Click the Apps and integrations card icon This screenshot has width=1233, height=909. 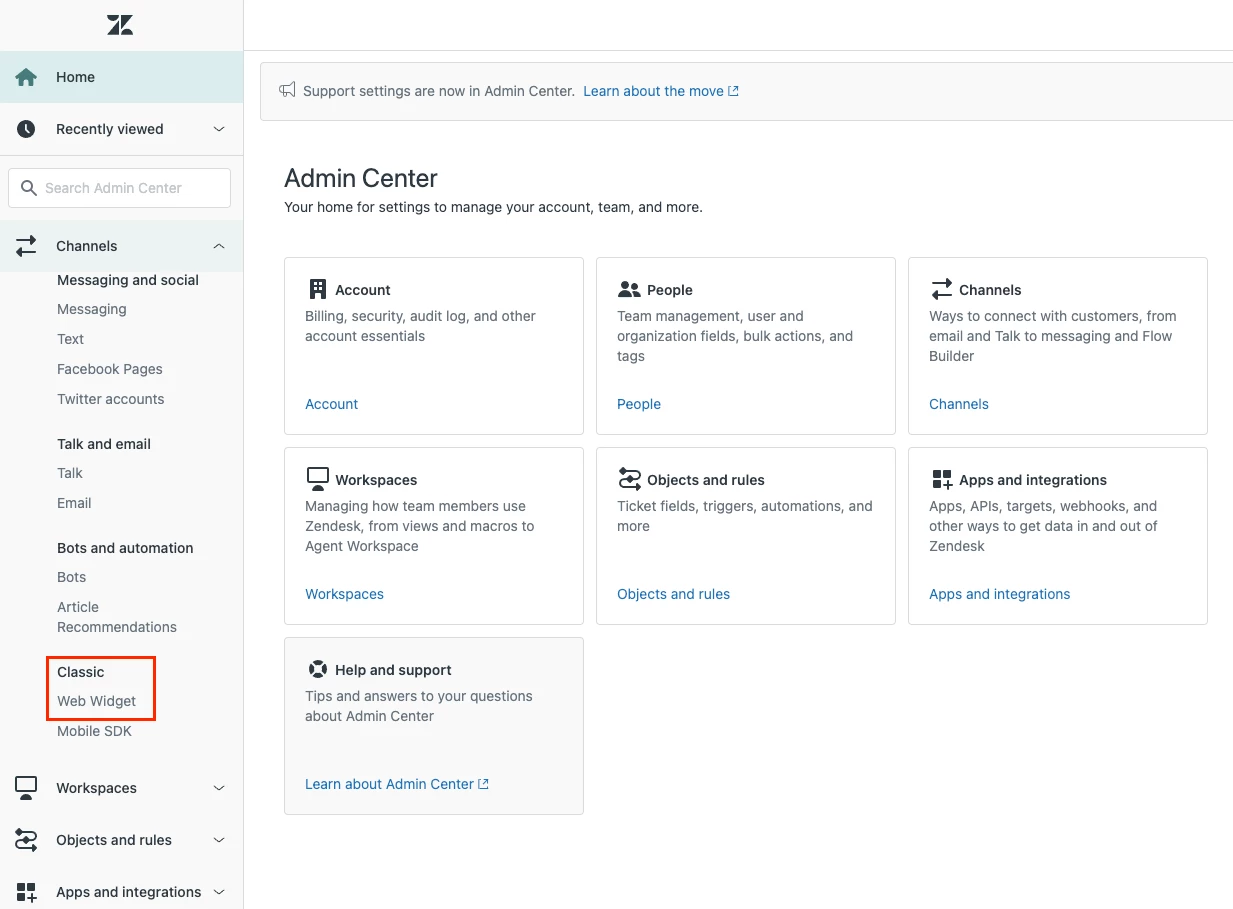[x=941, y=480]
